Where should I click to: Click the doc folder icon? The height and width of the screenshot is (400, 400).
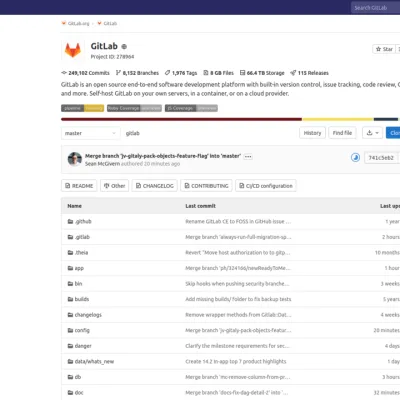[70, 392]
